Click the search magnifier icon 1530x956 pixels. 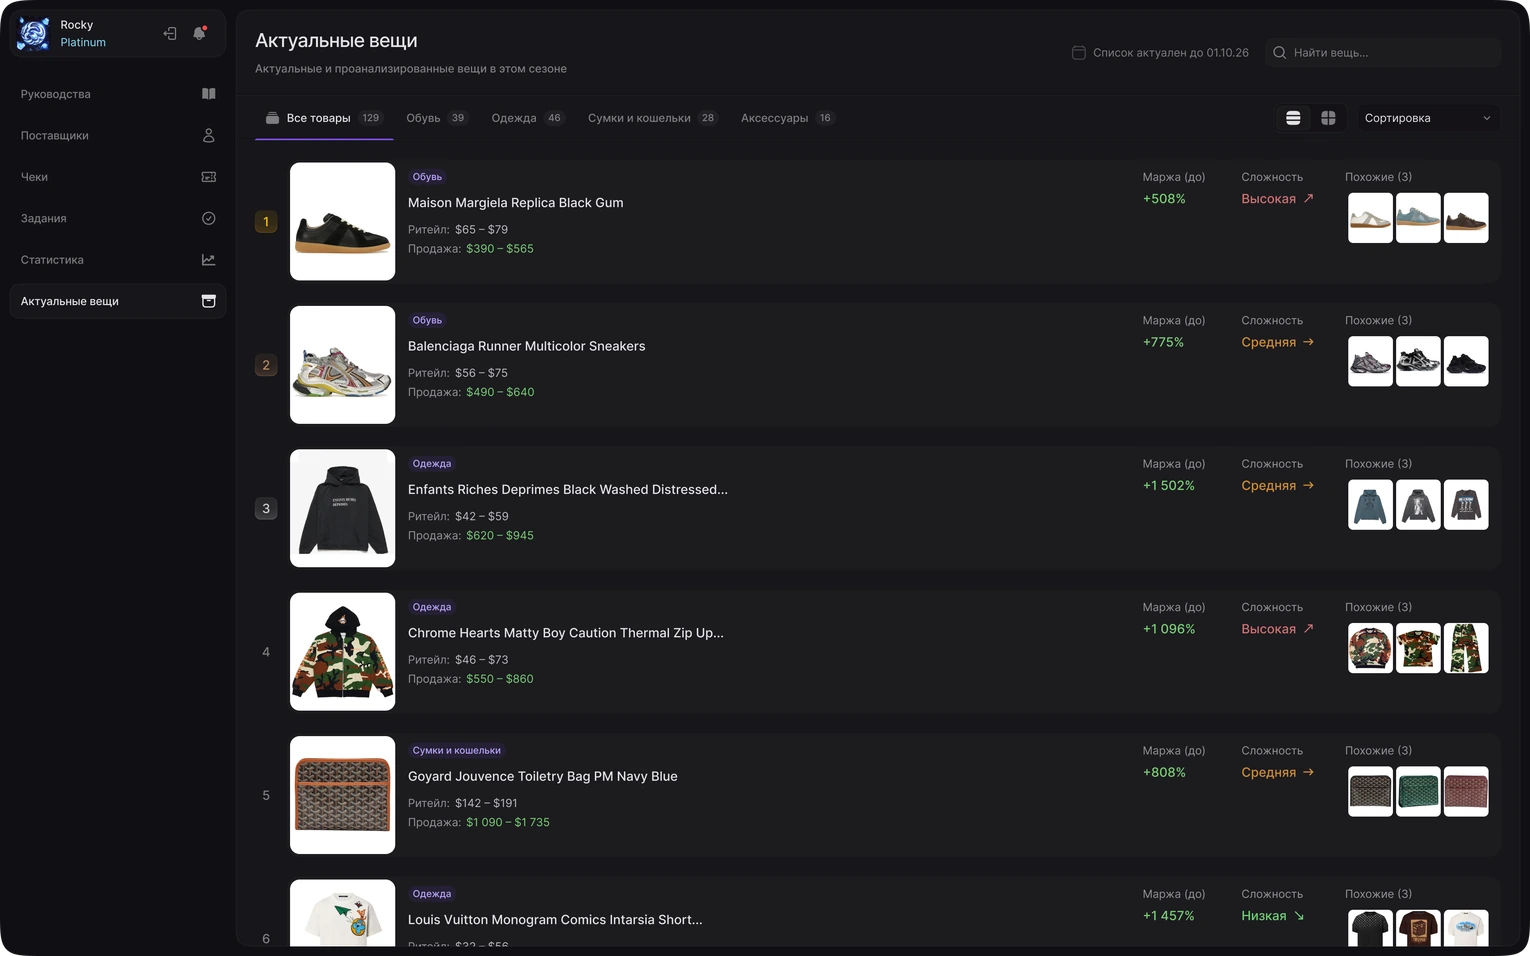tap(1279, 52)
